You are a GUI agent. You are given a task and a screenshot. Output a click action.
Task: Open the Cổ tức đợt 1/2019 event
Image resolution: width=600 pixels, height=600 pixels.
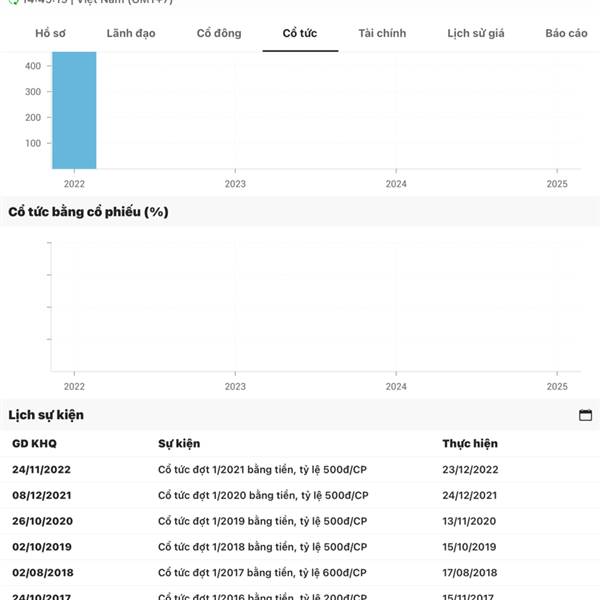coord(262,521)
